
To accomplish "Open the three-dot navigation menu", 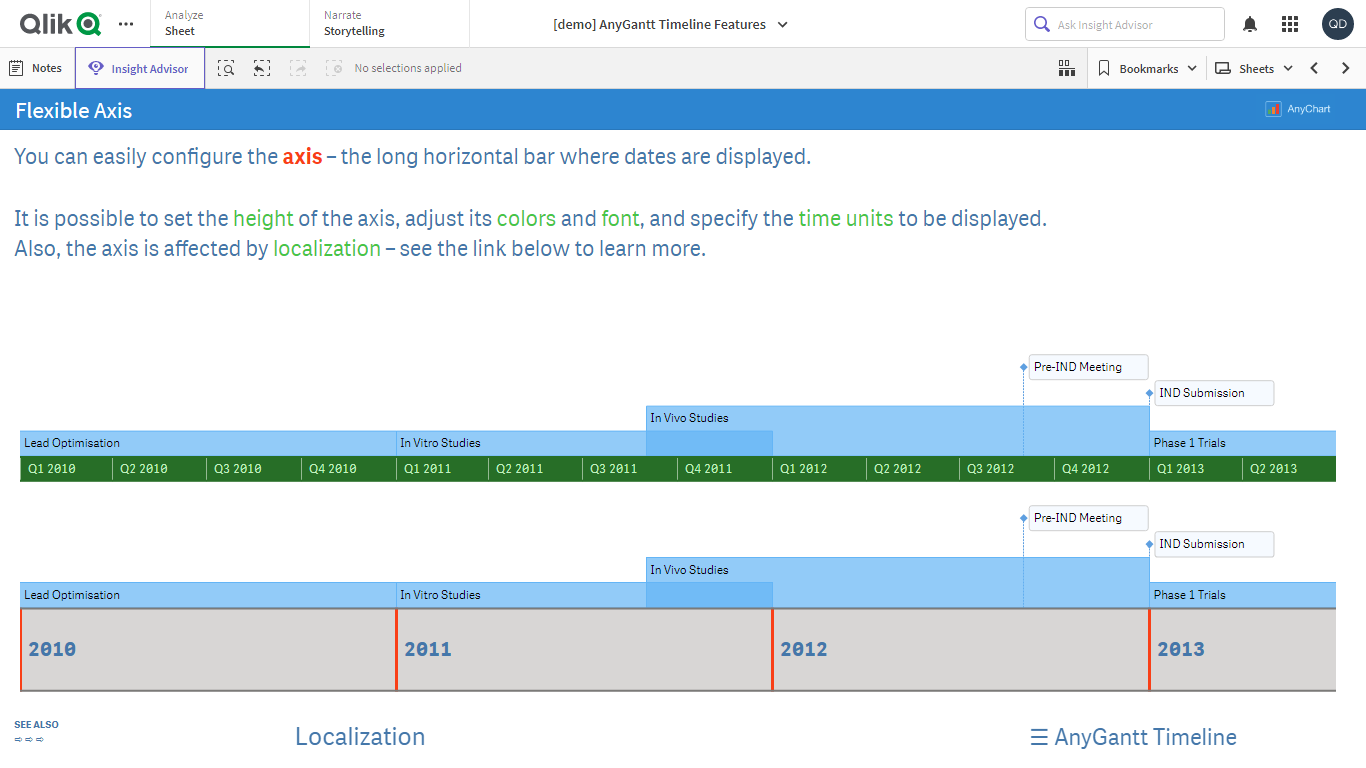I will pyautogui.click(x=126, y=24).
